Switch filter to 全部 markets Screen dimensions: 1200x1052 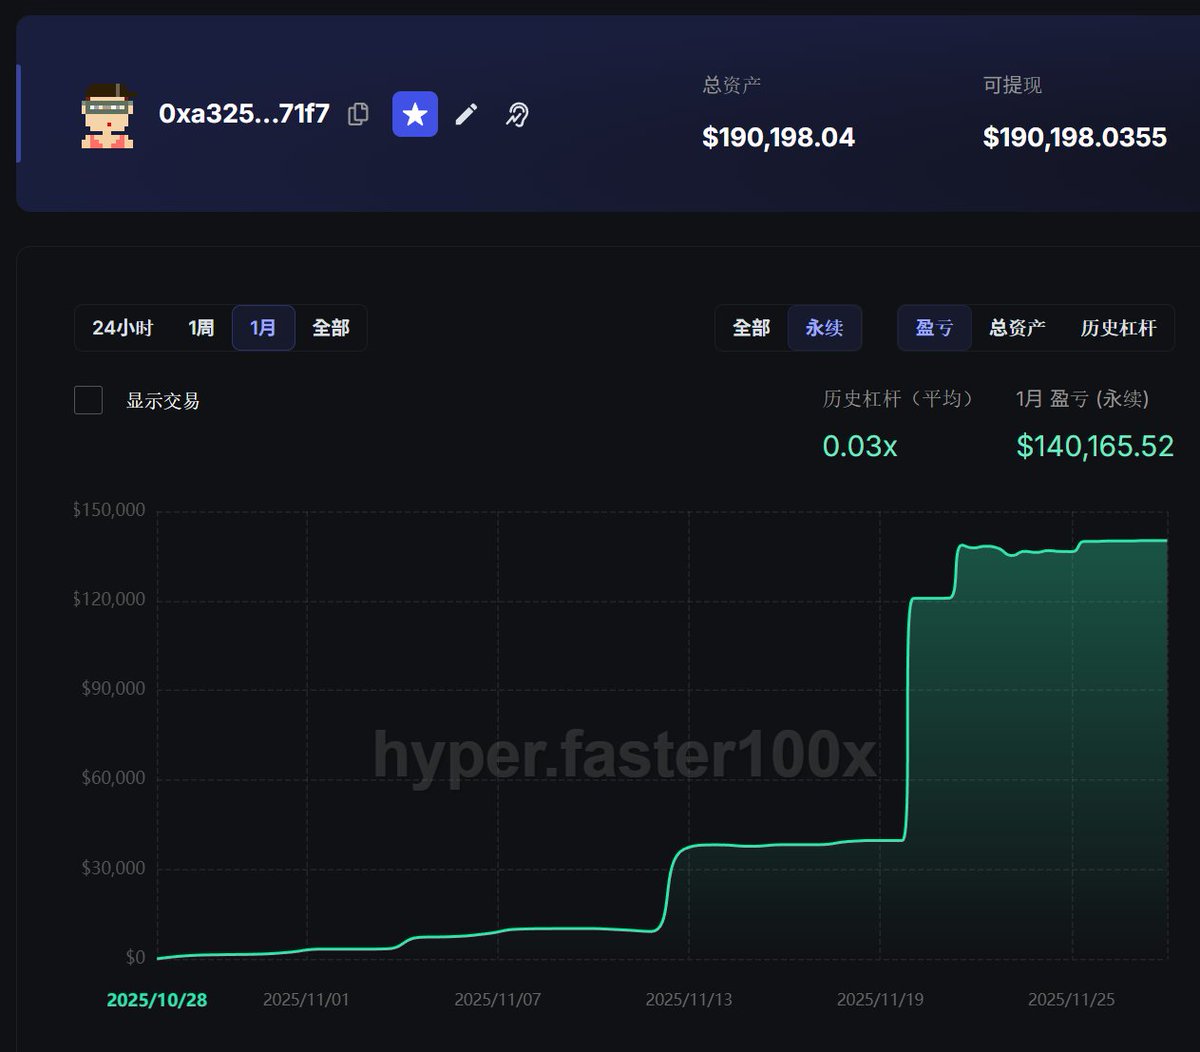[x=751, y=327]
